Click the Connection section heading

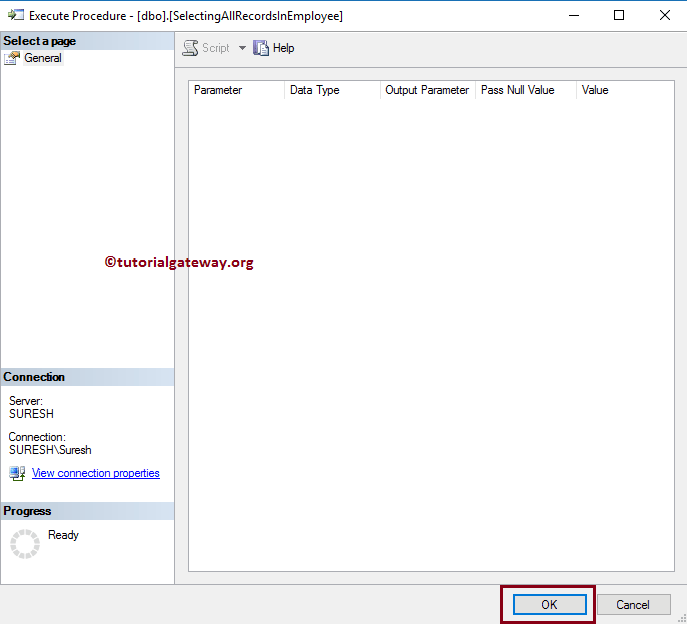pos(34,377)
